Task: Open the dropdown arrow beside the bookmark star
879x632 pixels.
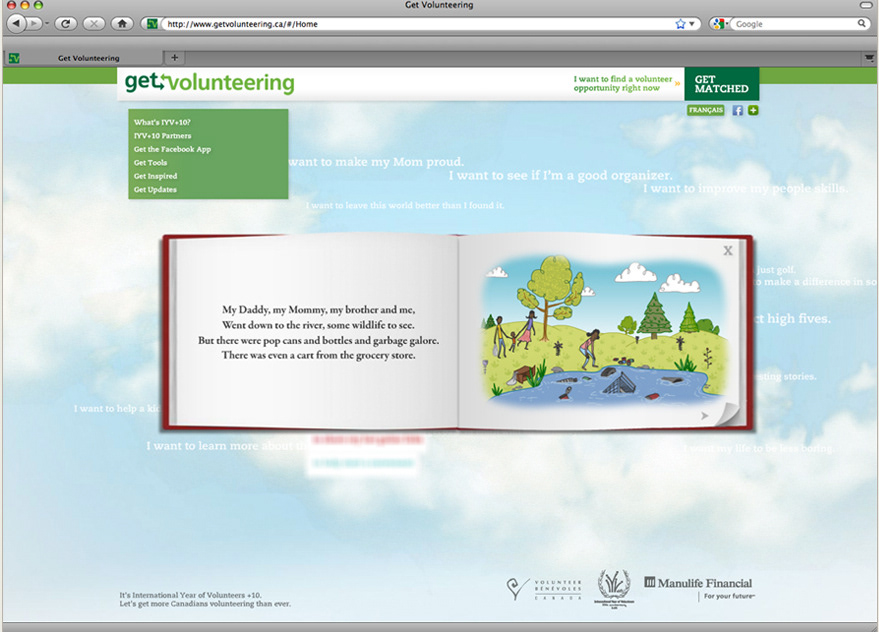Action: 692,24
